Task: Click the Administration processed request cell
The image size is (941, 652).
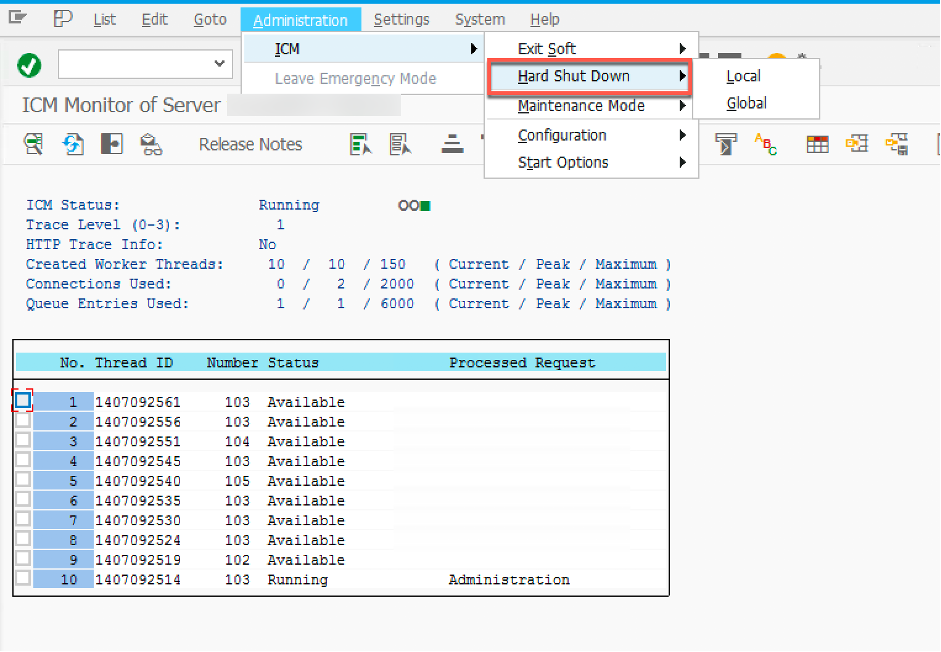Action: click(x=509, y=580)
